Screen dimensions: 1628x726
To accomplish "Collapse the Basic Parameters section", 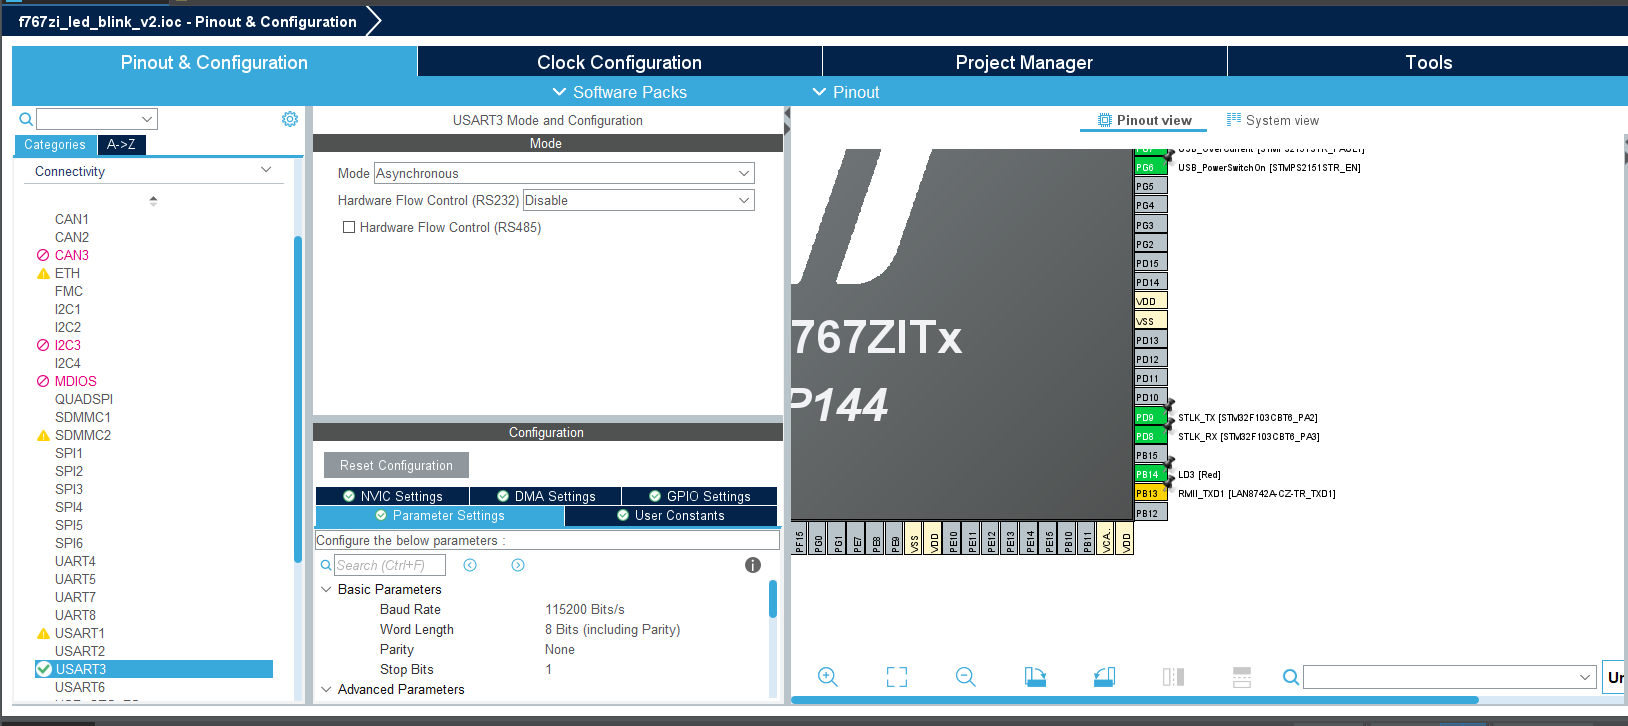I will pyautogui.click(x=326, y=589).
